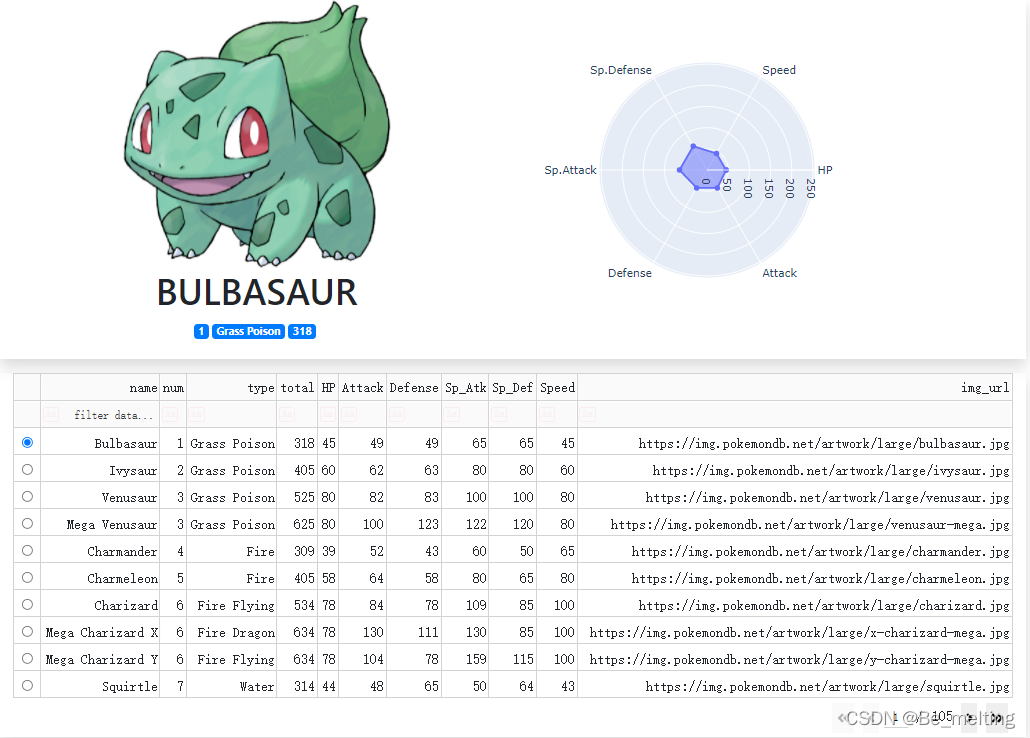Click the Defense column header
The width and height of the screenshot is (1030, 738).
click(x=414, y=388)
